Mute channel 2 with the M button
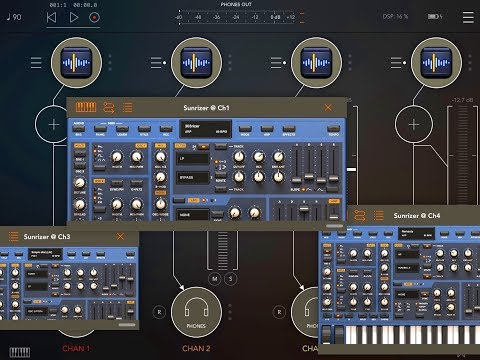This screenshot has width=480, height=360. tap(215, 279)
